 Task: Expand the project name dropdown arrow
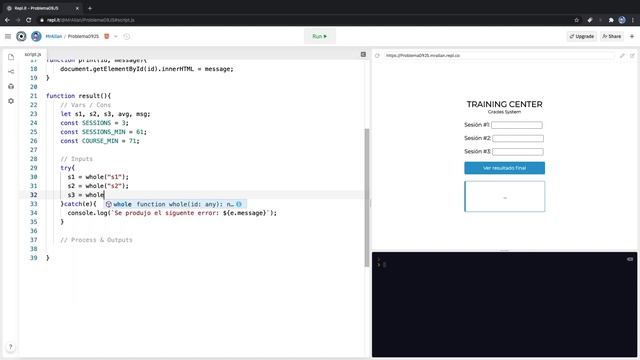pyautogui.click(x=116, y=36)
